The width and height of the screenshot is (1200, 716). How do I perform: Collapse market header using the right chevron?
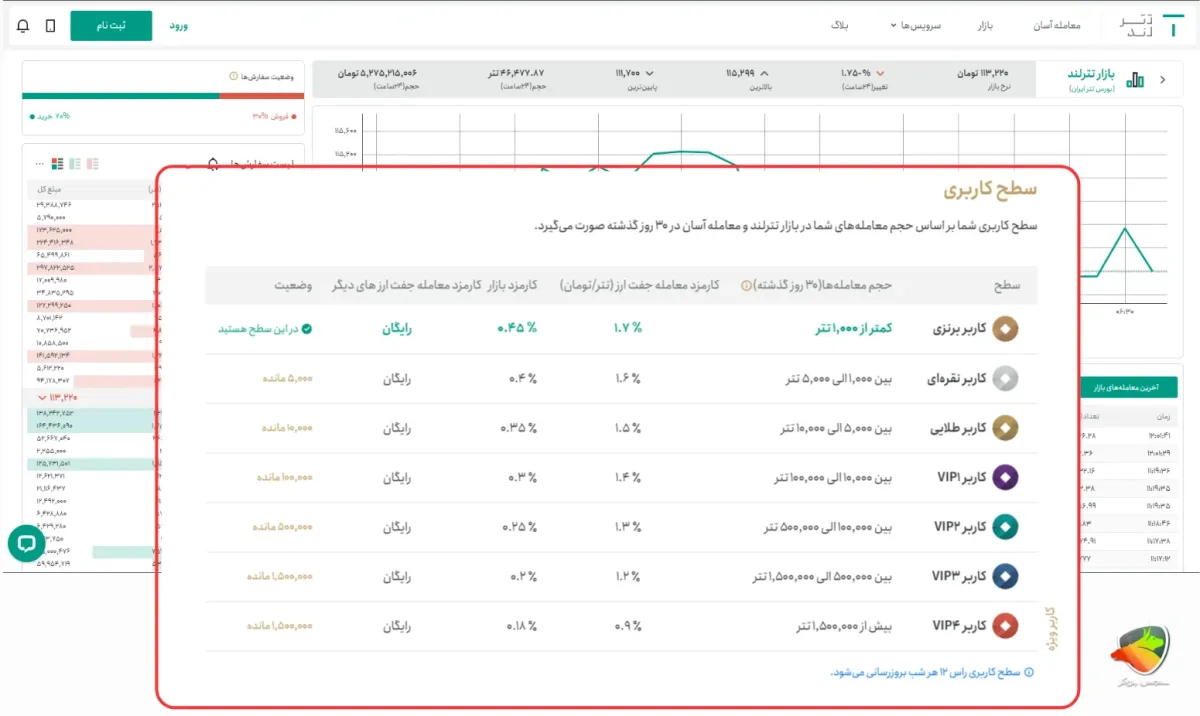pos(1163,80)
